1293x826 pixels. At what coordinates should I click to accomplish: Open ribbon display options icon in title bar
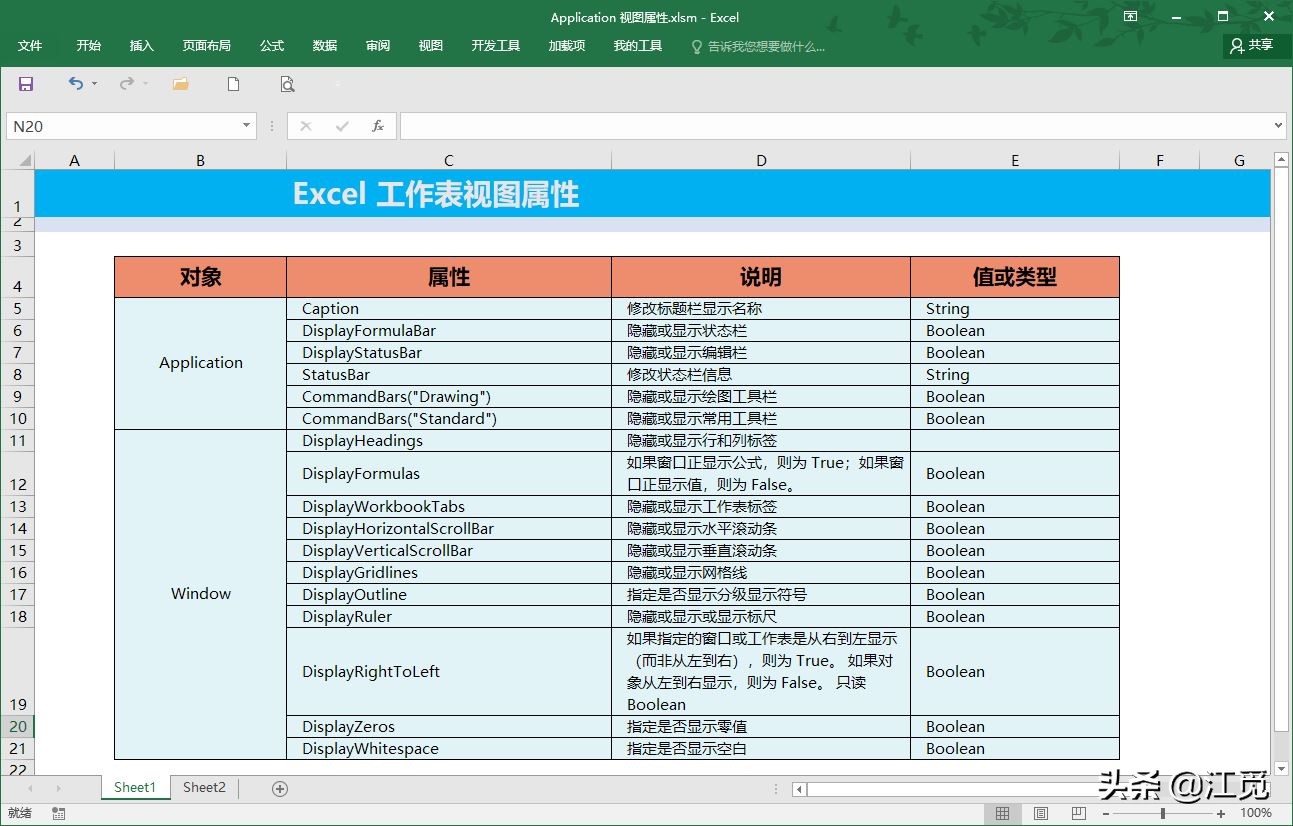(x=1130, y=16)
